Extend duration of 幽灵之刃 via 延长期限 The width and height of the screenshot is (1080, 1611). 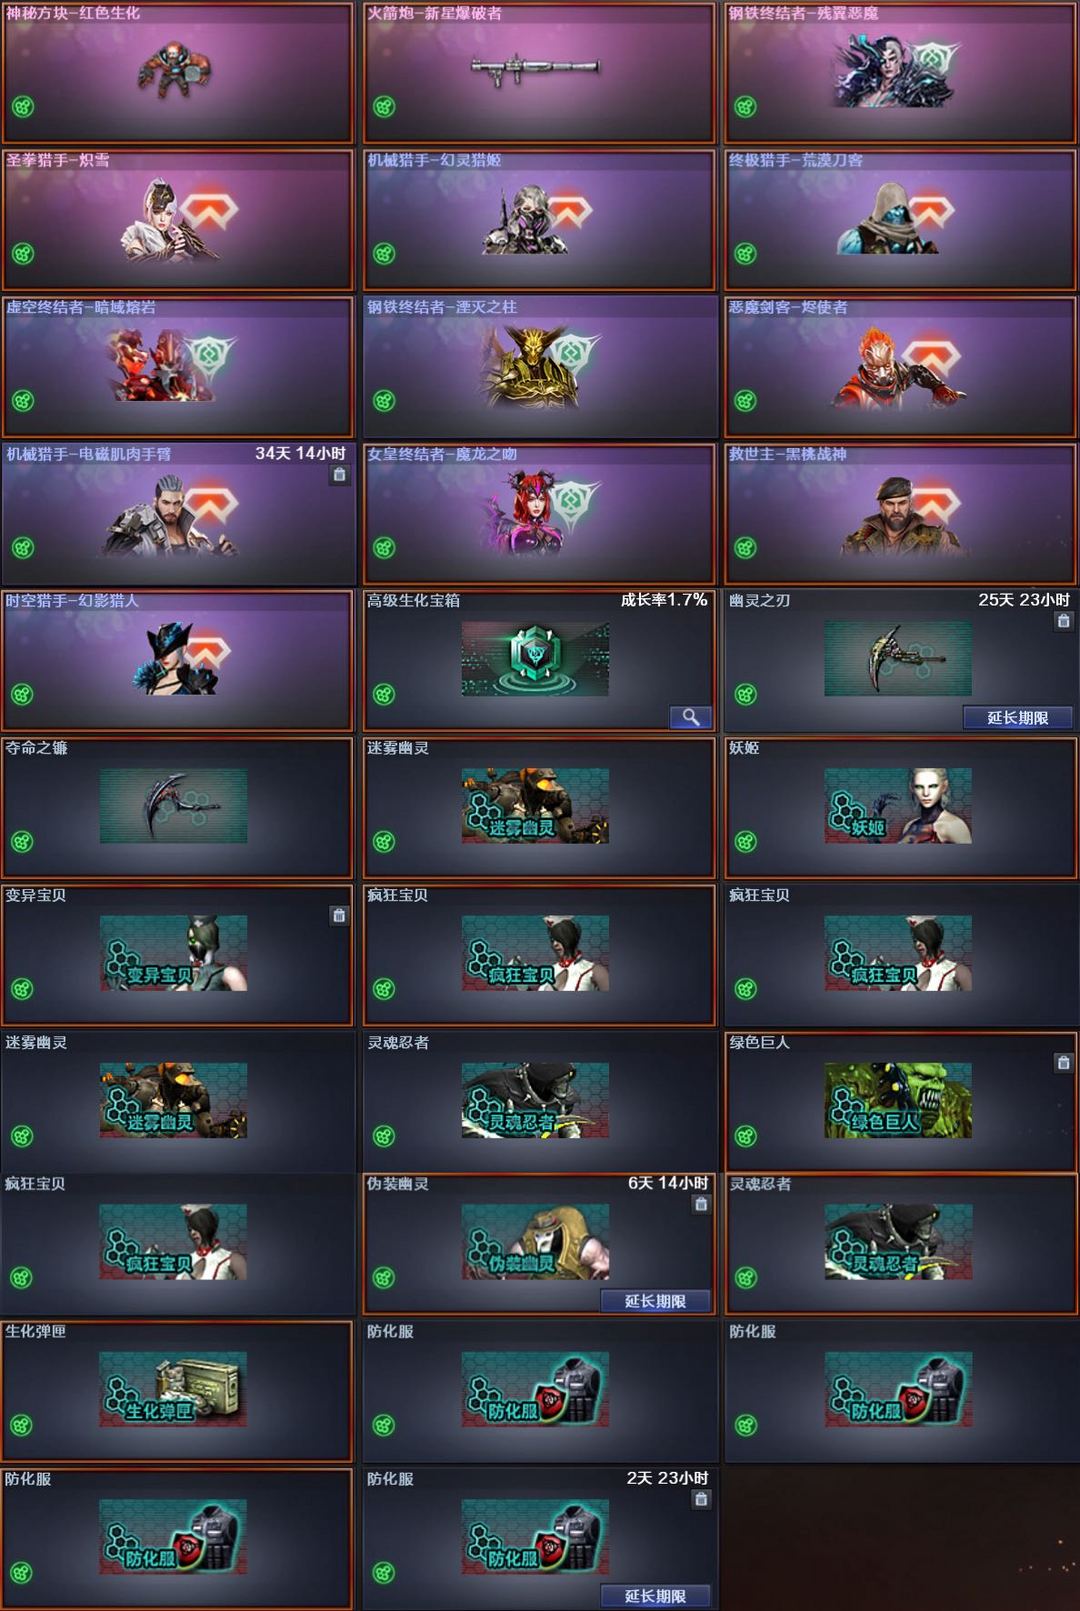coord(1018,717)
